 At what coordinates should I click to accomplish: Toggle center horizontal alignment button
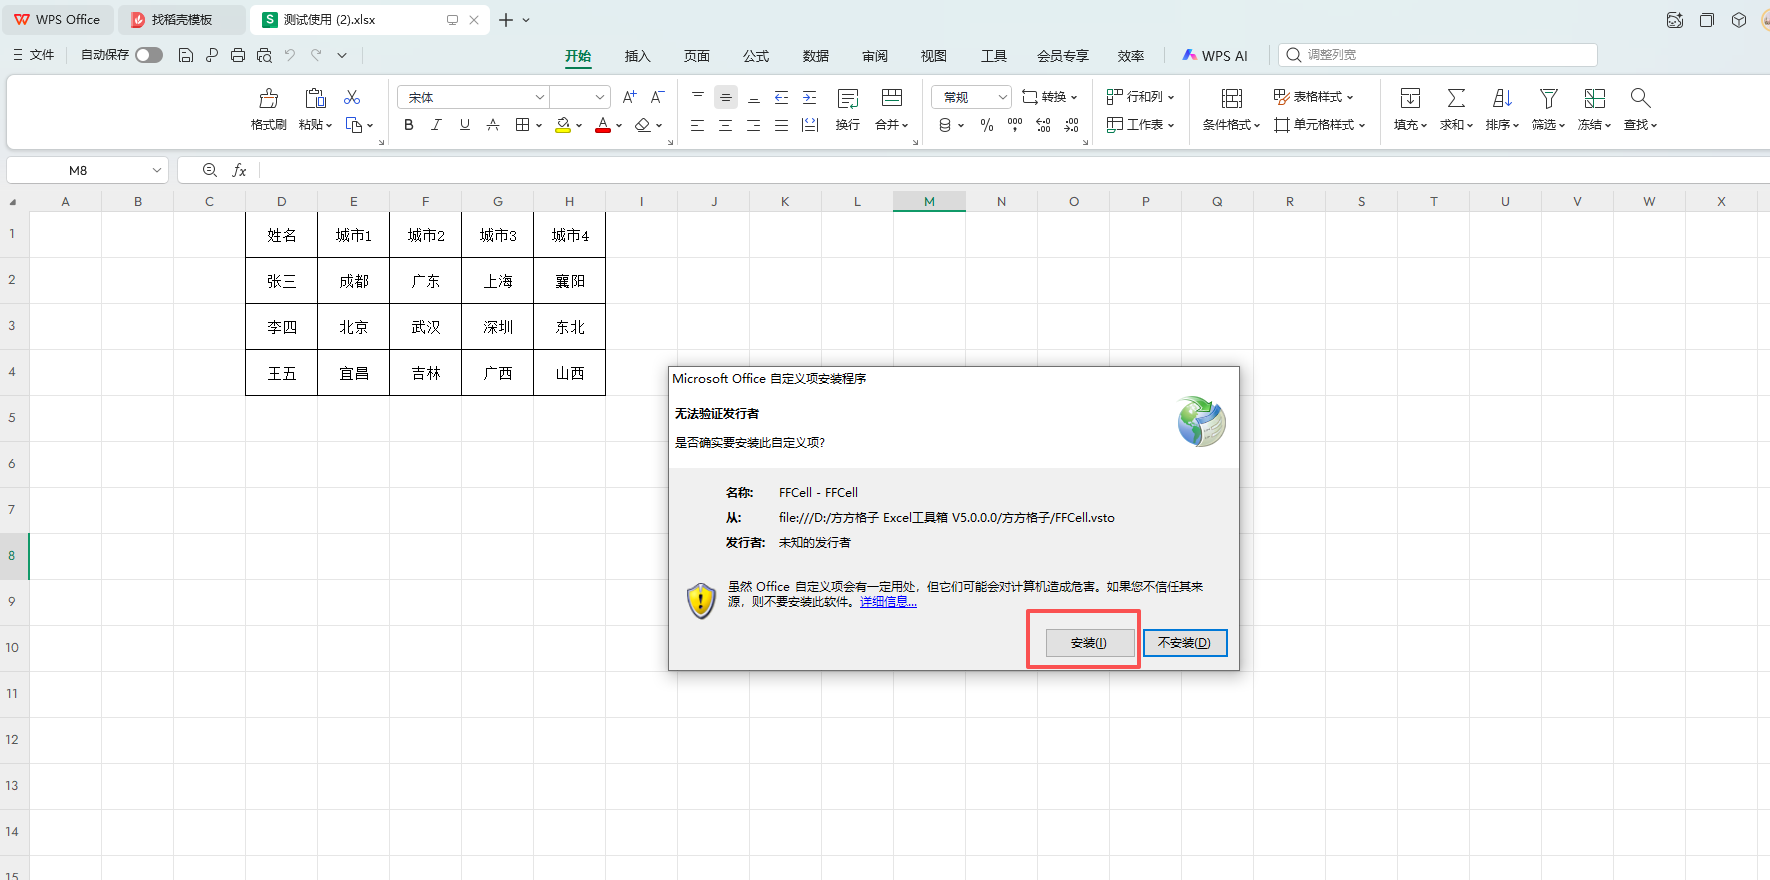[725, 125]
